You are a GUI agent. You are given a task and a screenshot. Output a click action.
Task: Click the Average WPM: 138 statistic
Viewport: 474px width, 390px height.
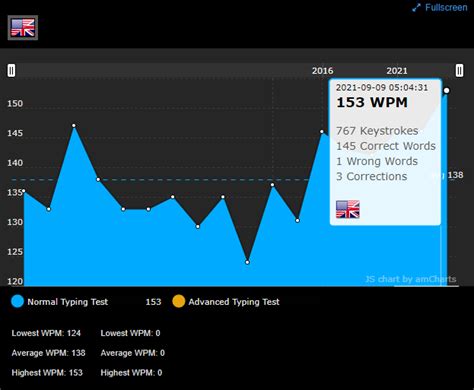(49, 353)
